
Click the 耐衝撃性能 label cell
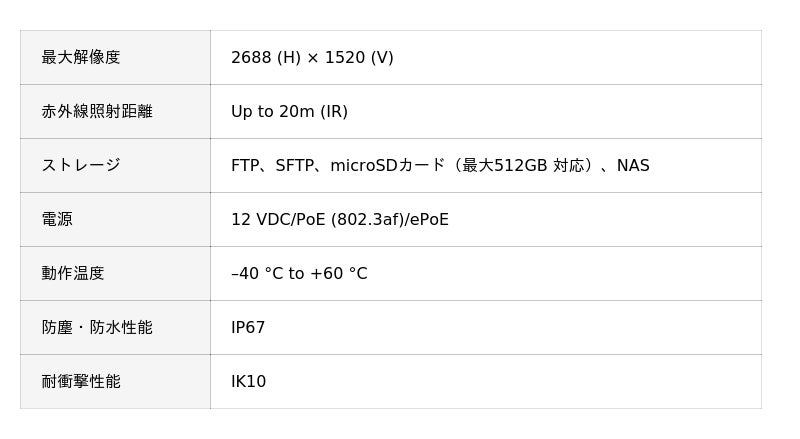click(x=115, y=381)
